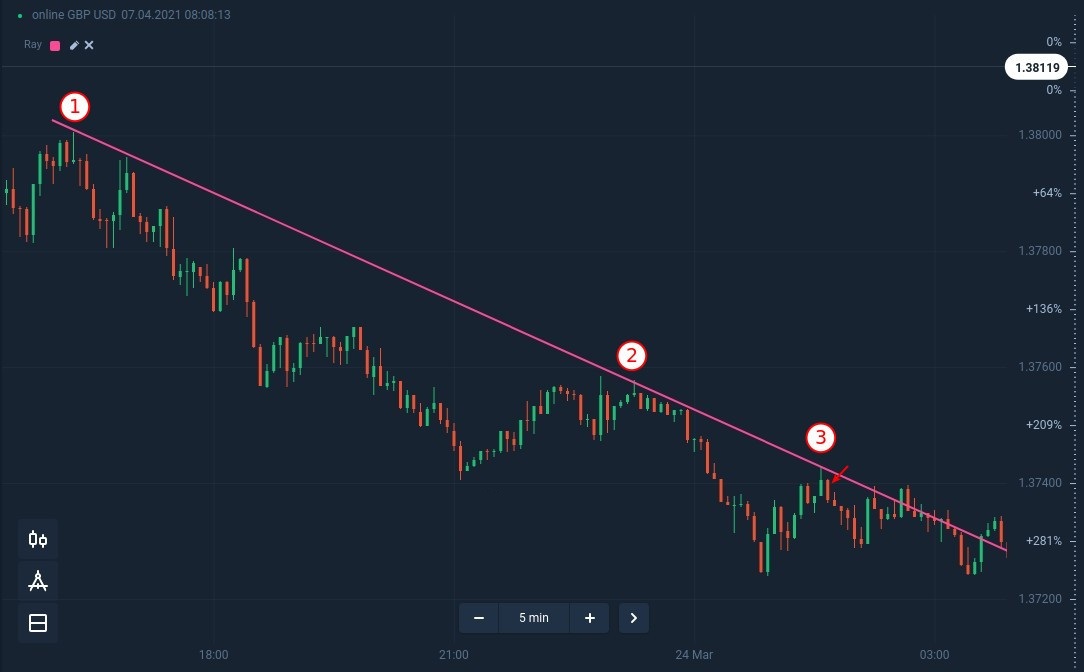Screen dimensions: 1084x672
Task: Click the 1.38000 price axis label
Action: (x=1039, y=136)
